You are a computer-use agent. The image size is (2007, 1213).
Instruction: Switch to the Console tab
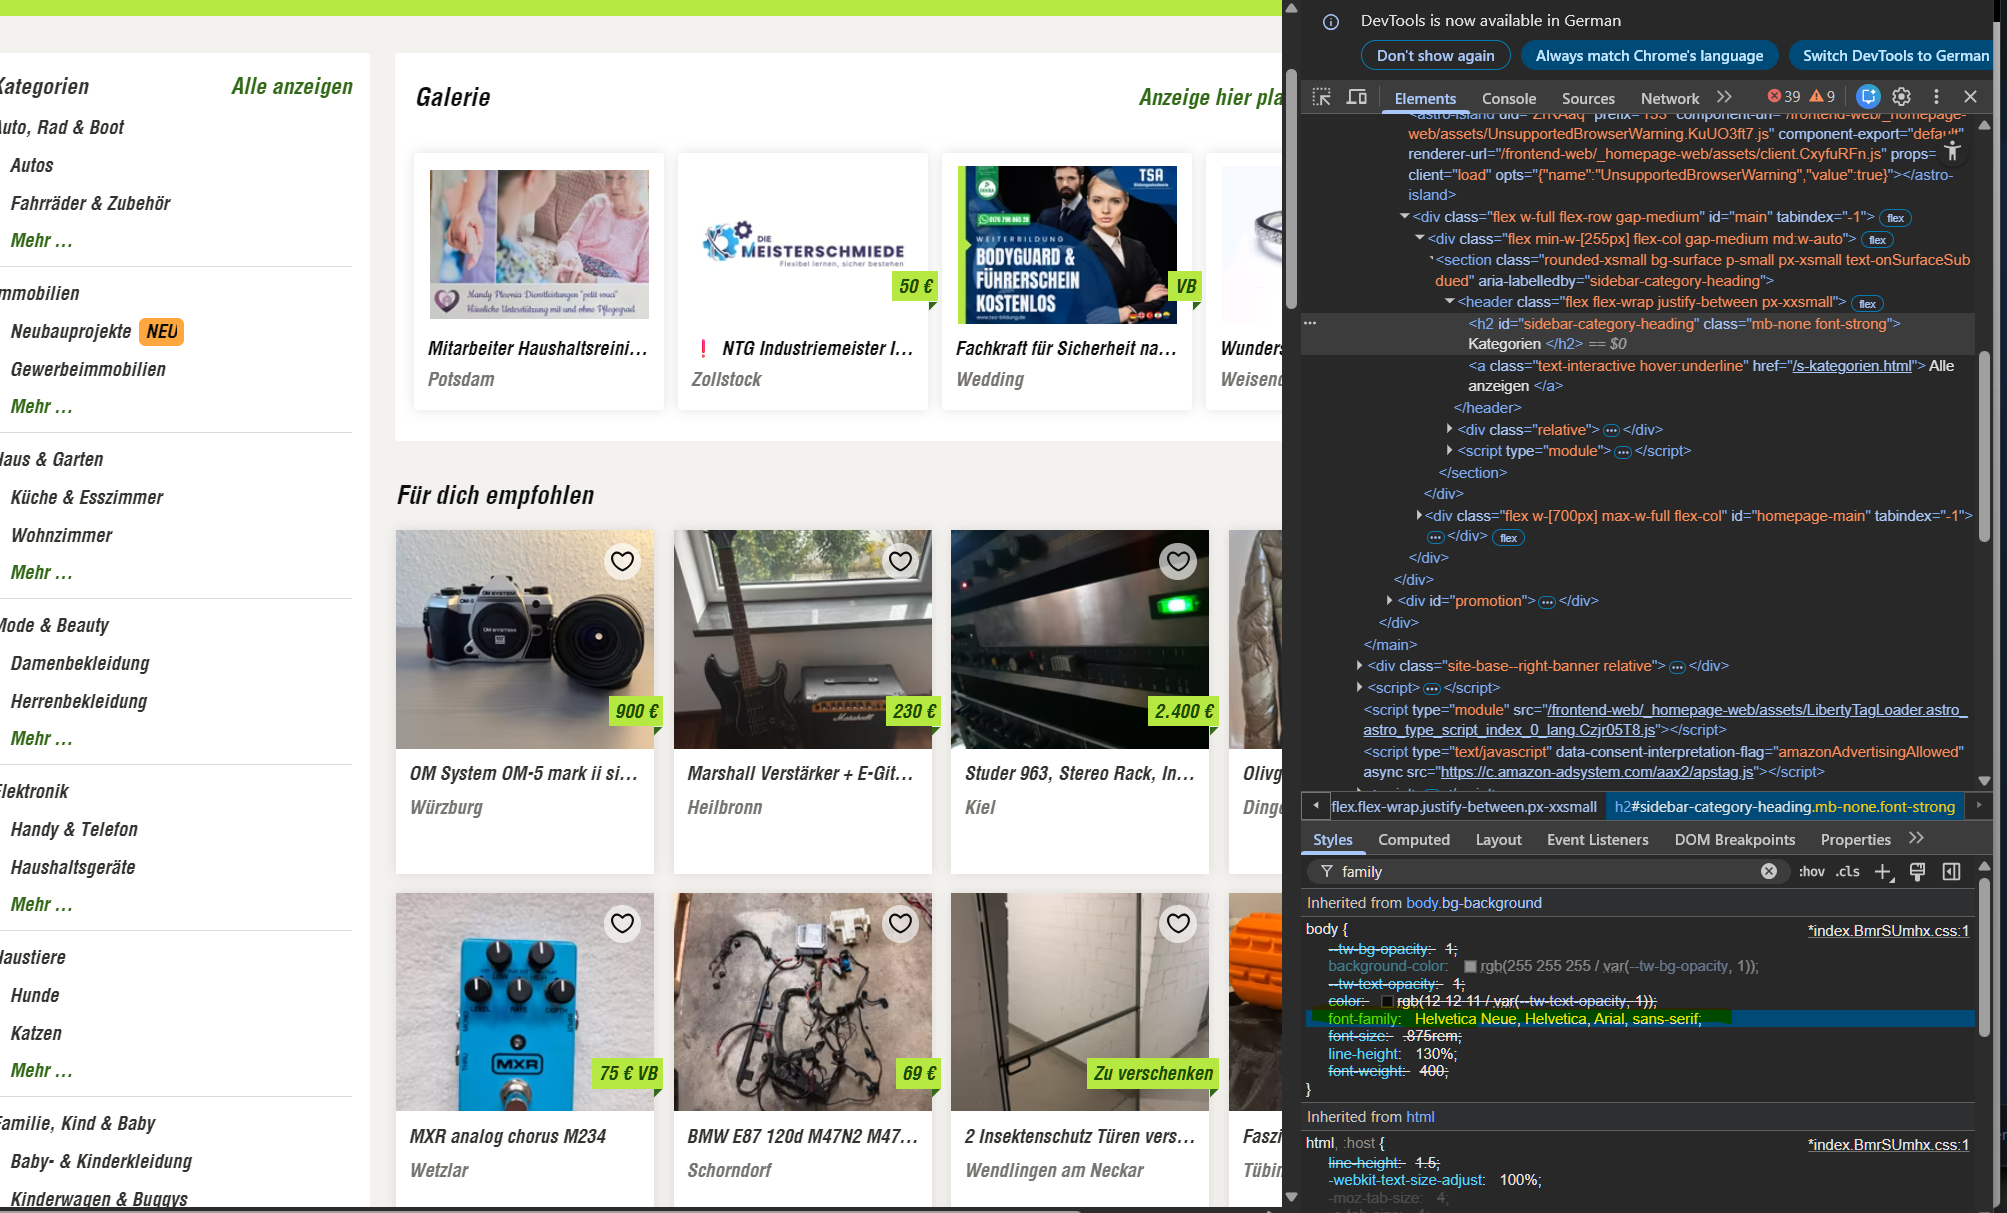point(1508,98)
